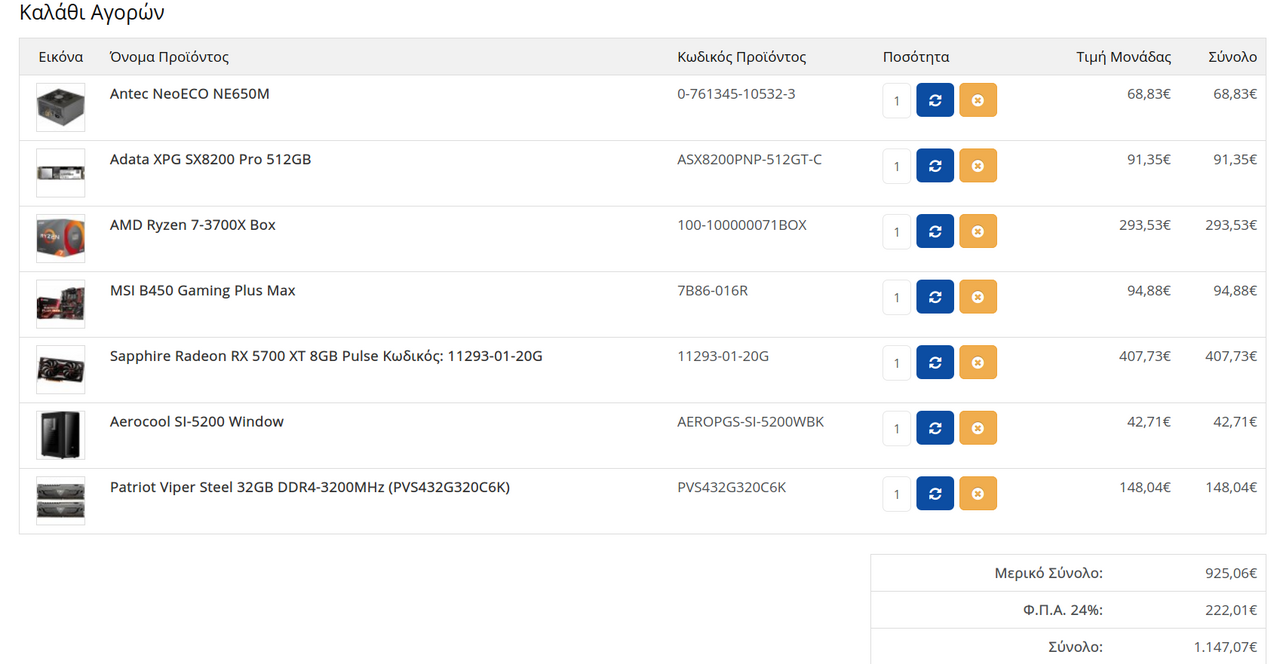The width and height of the screenshot is (1280, 664).
Task: Open the MSI motherboard thumbnail image
Action: [60, 304]
